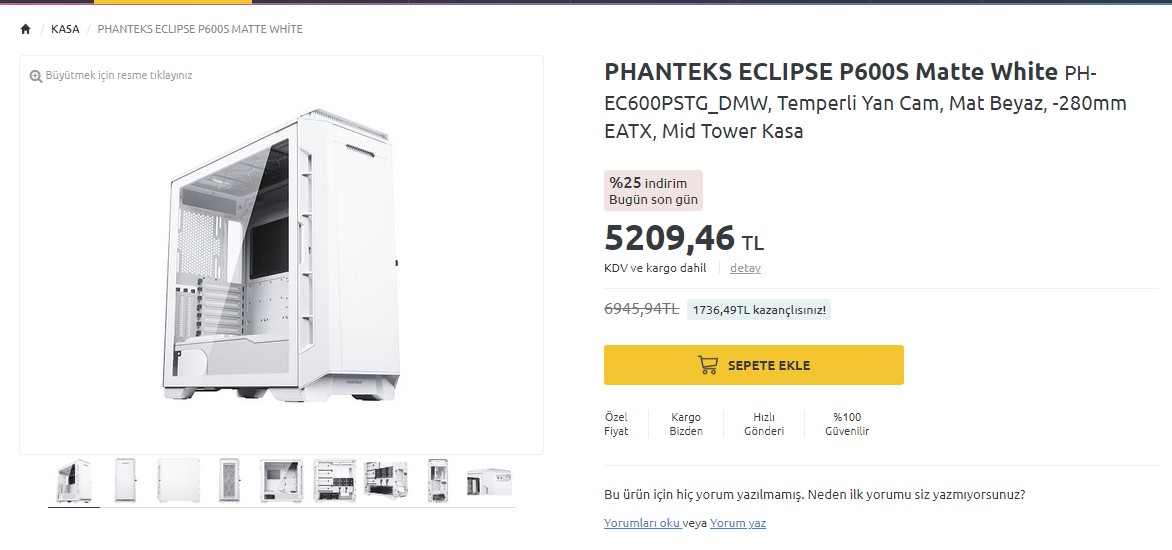Image resolution: width=1172 pixels, height=550 pixels.
Task: Select the ninth thumbnail of case lying down
Action: (x=489, y=481)
